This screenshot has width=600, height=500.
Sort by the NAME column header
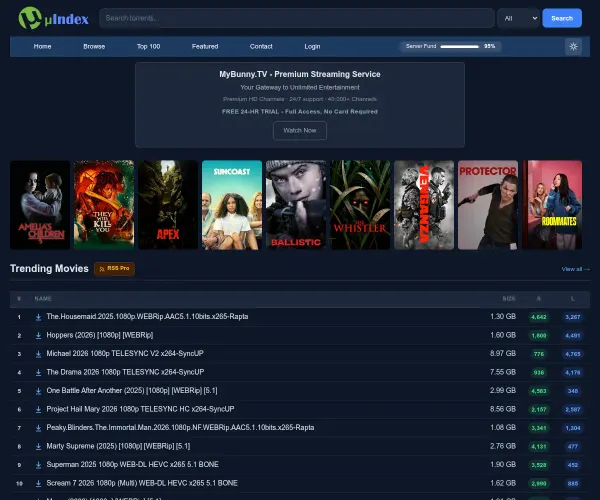coord(43,299)
